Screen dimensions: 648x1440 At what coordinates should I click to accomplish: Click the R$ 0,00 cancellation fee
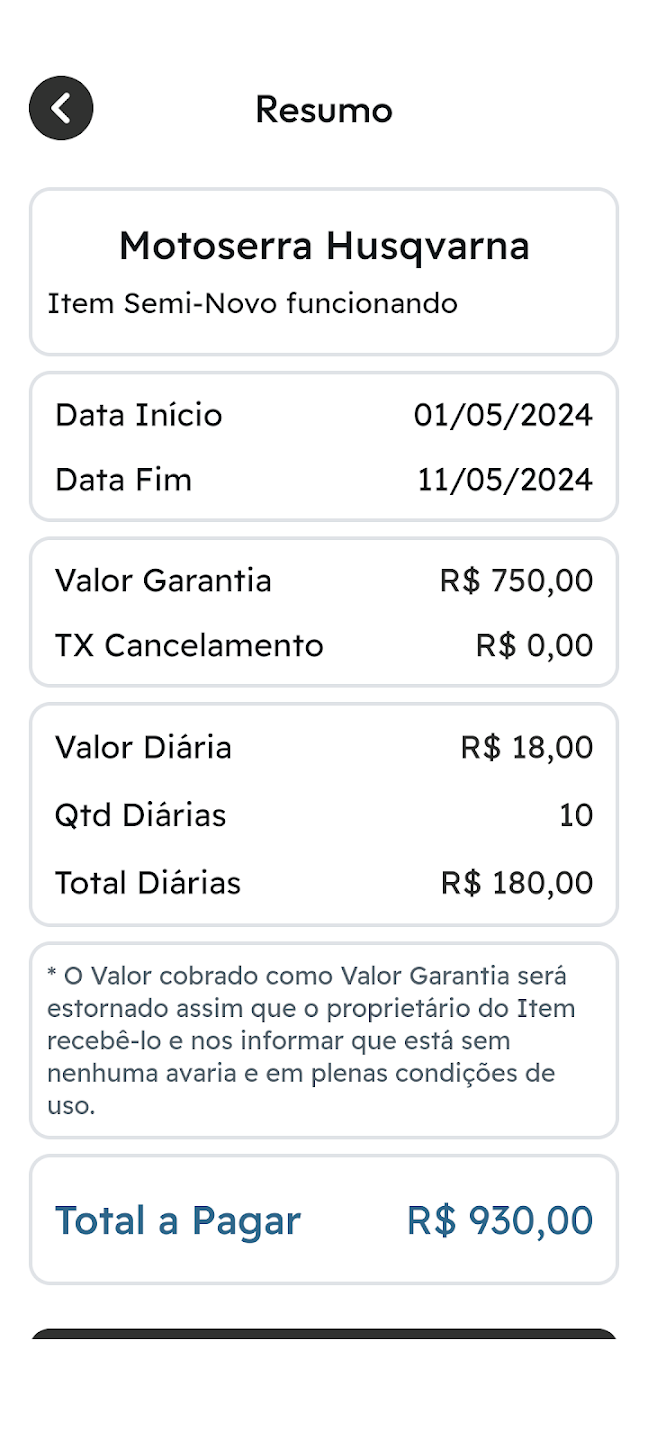point(534,646)
